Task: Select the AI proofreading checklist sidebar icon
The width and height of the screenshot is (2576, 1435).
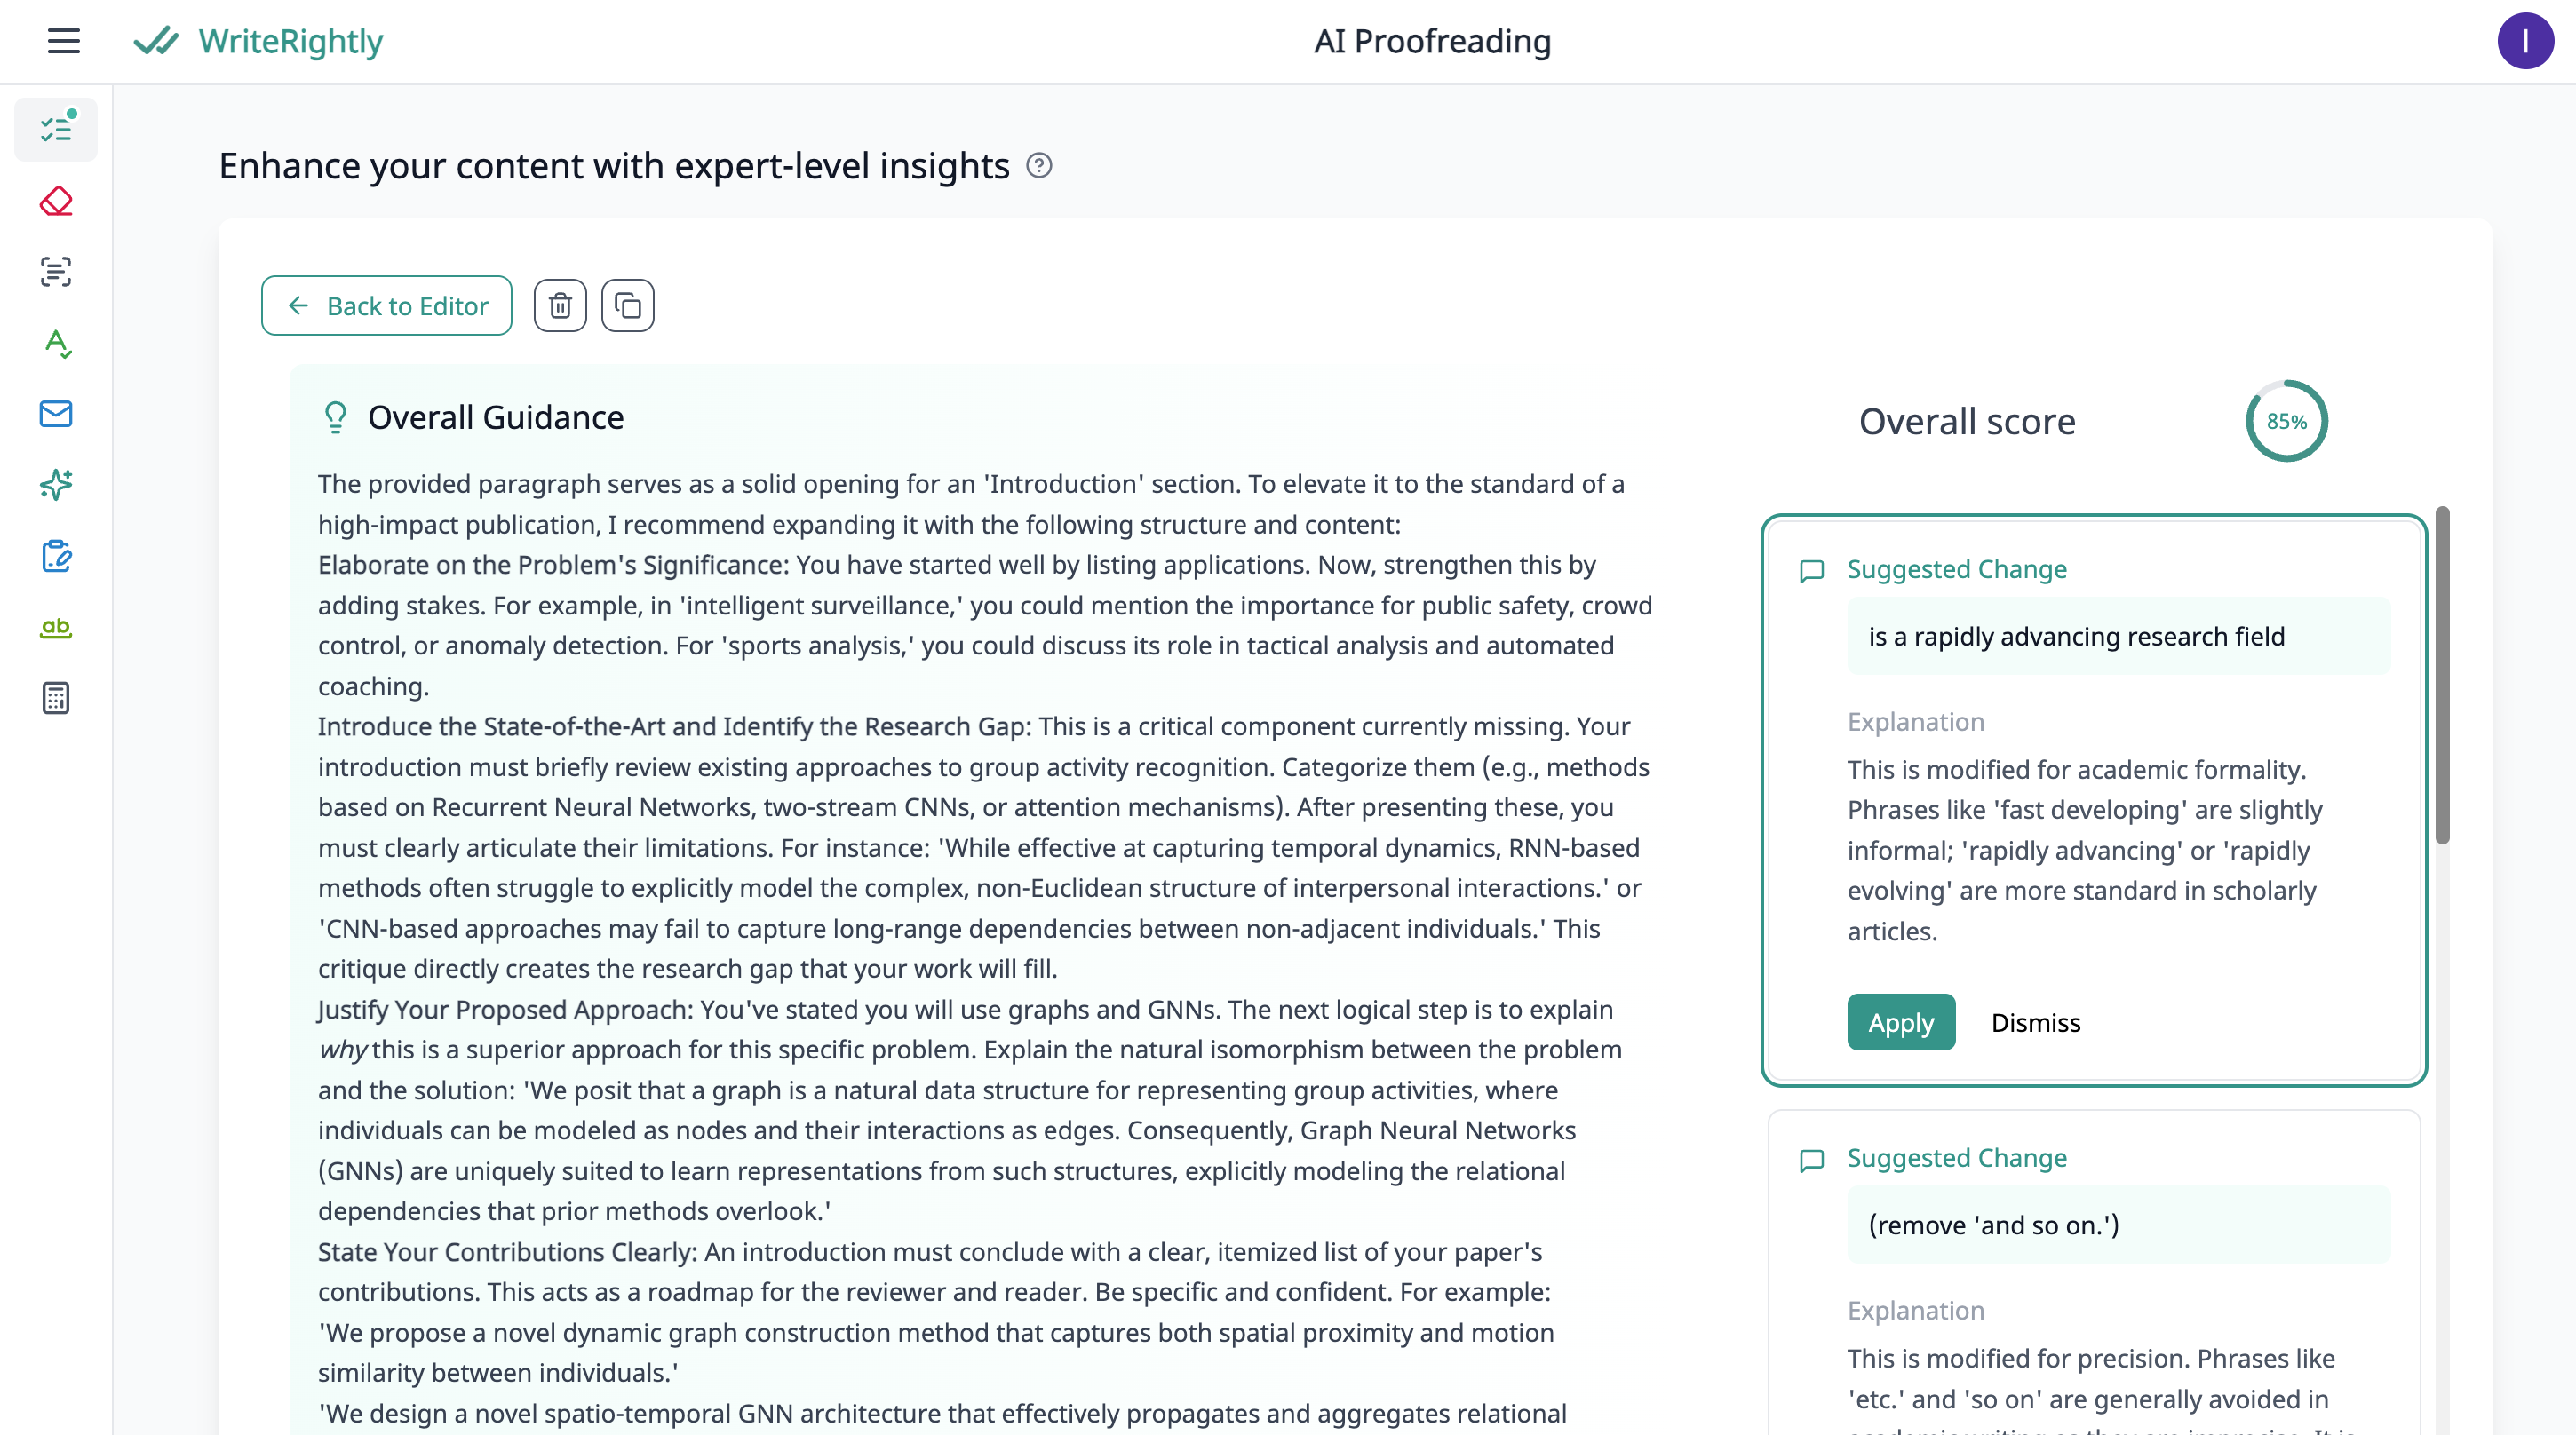Action: coord(56,129)
